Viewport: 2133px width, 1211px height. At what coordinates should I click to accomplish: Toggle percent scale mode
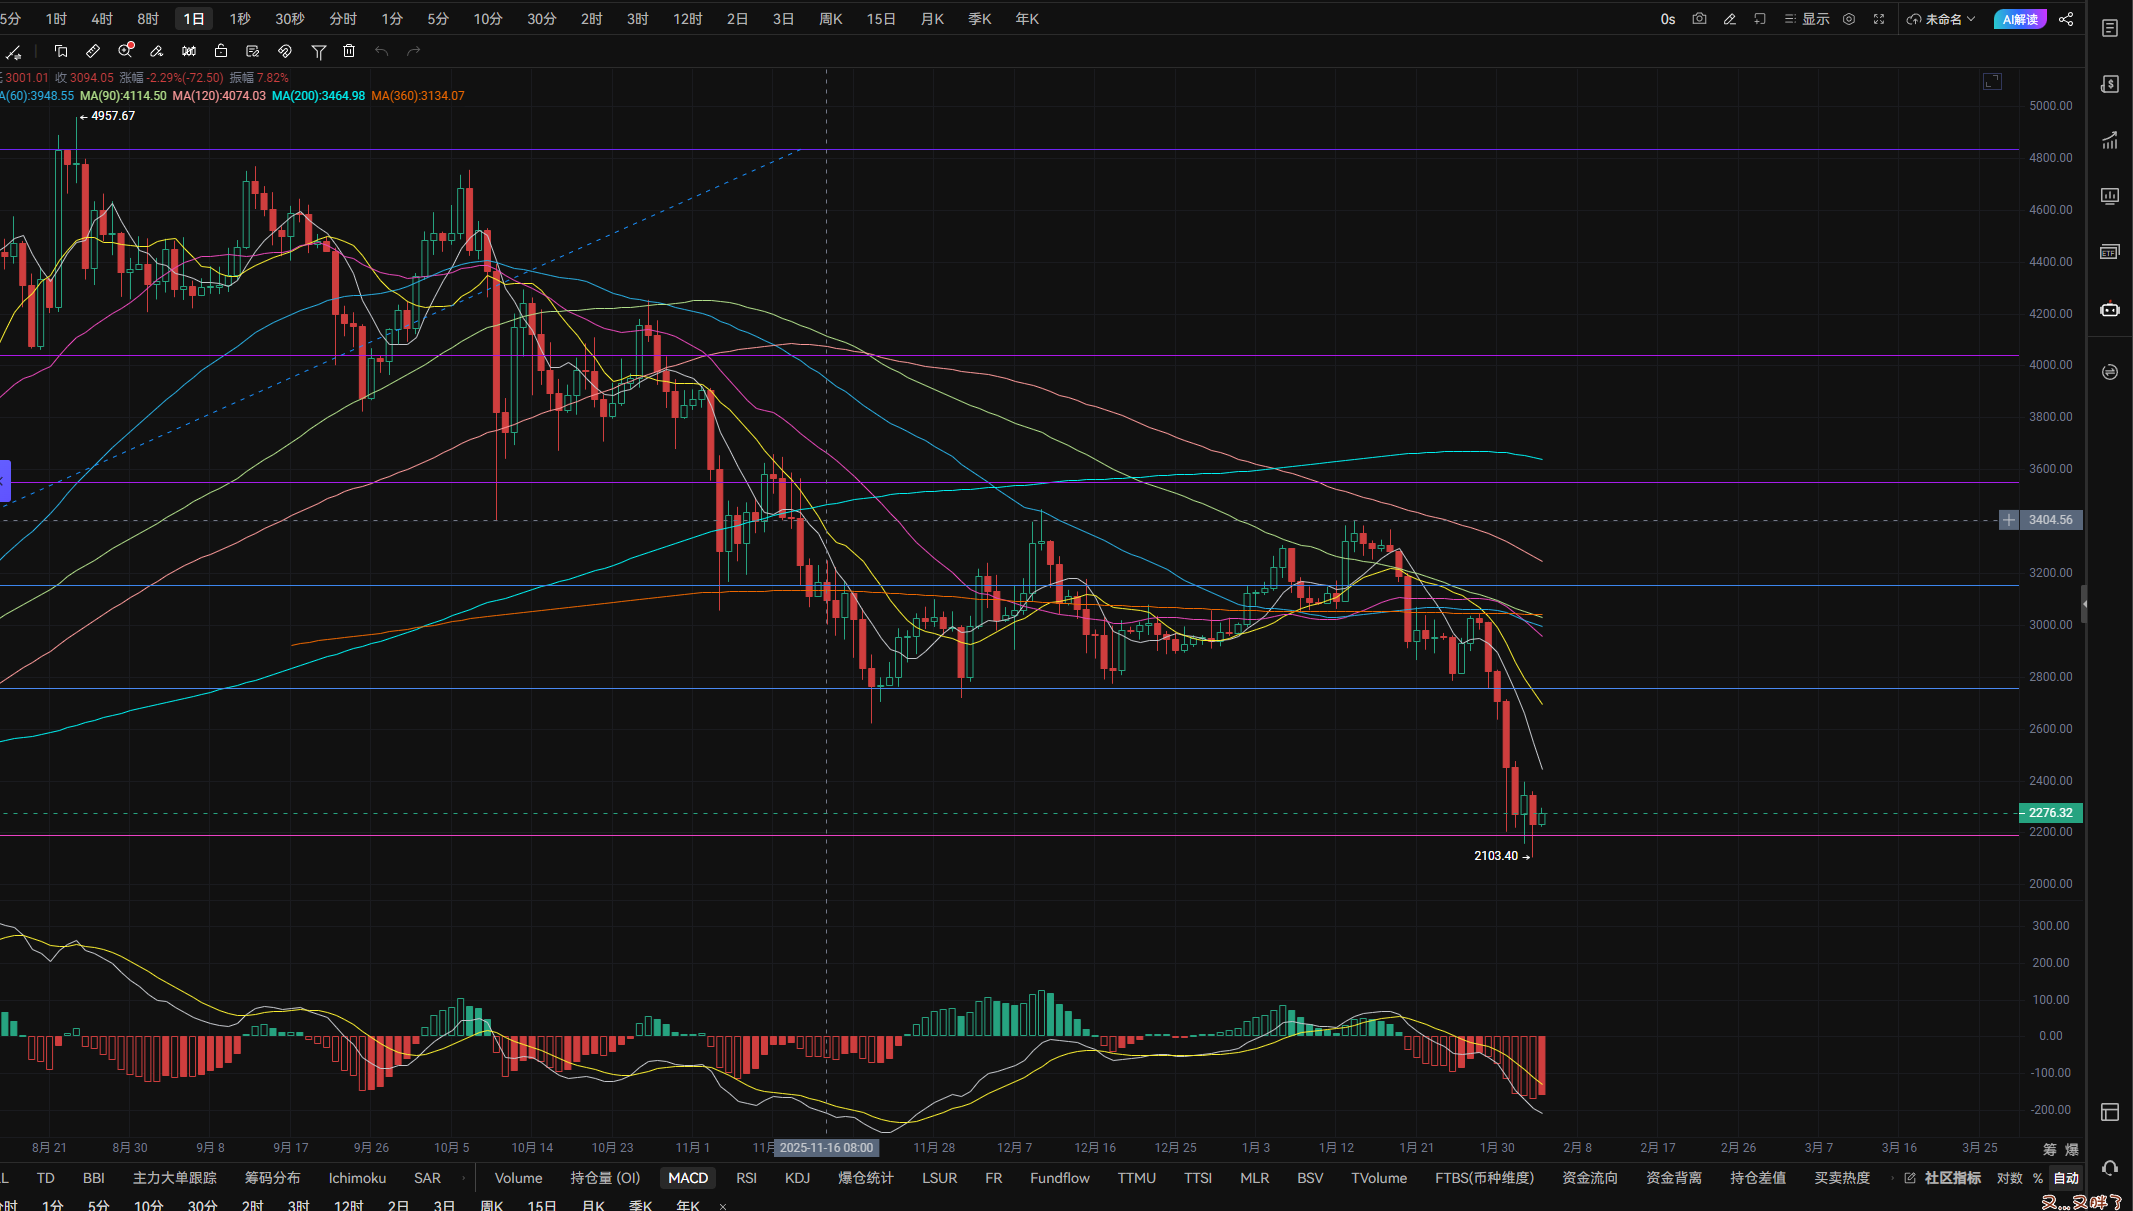pyautogui.click(x=2038, y=1178)
